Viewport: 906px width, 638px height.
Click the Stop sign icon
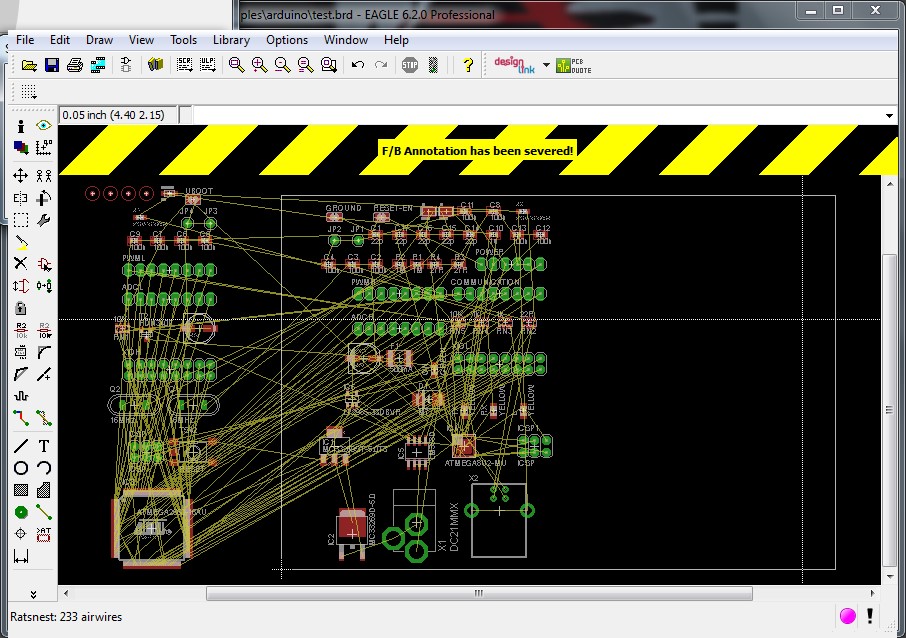tap(410, 65)
